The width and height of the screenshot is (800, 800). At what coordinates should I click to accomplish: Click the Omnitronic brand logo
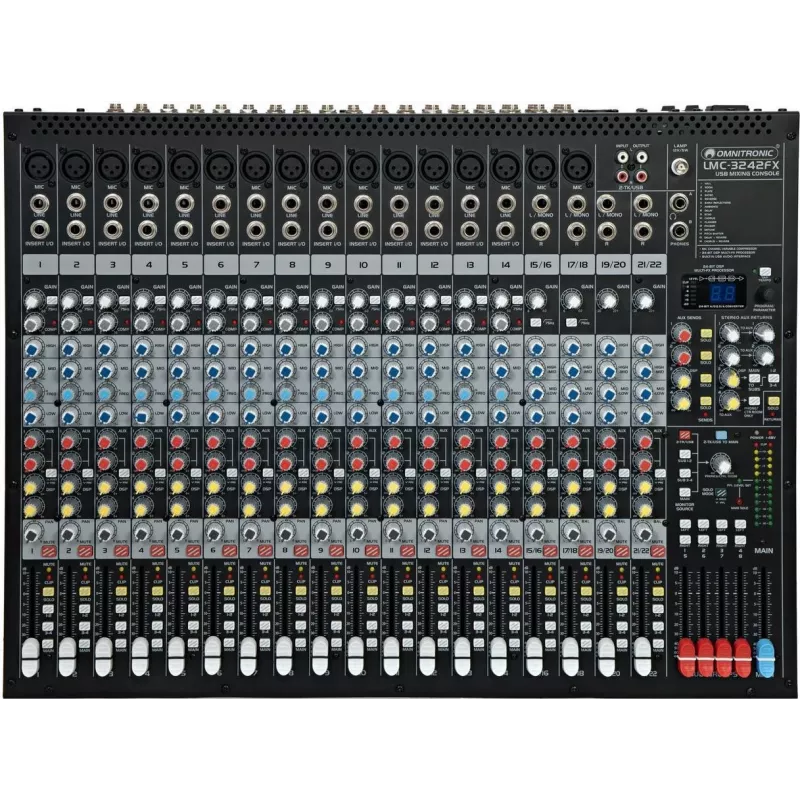tap(740, 153)
